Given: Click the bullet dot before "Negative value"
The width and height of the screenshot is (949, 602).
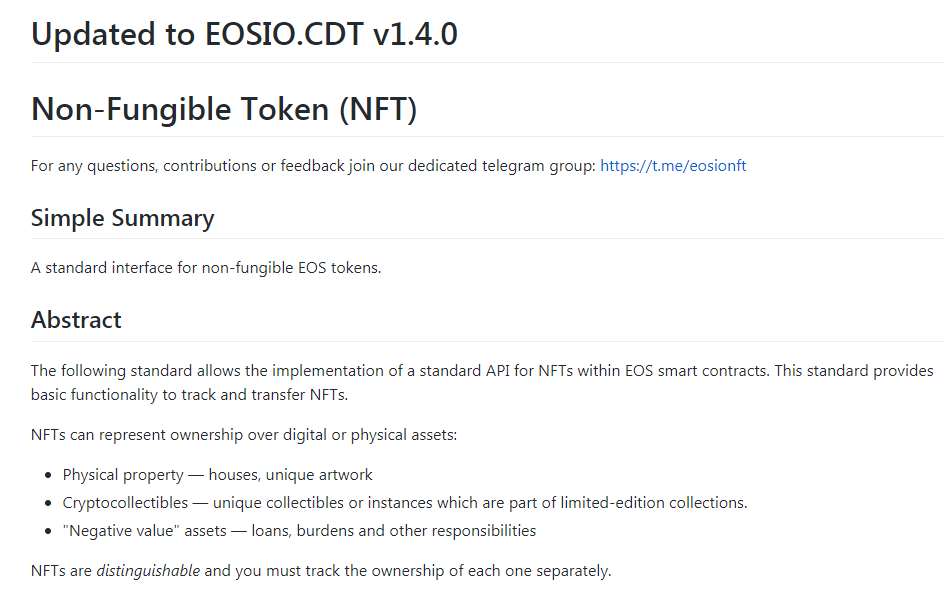Looking at the screenshot, I should point(50,532).
